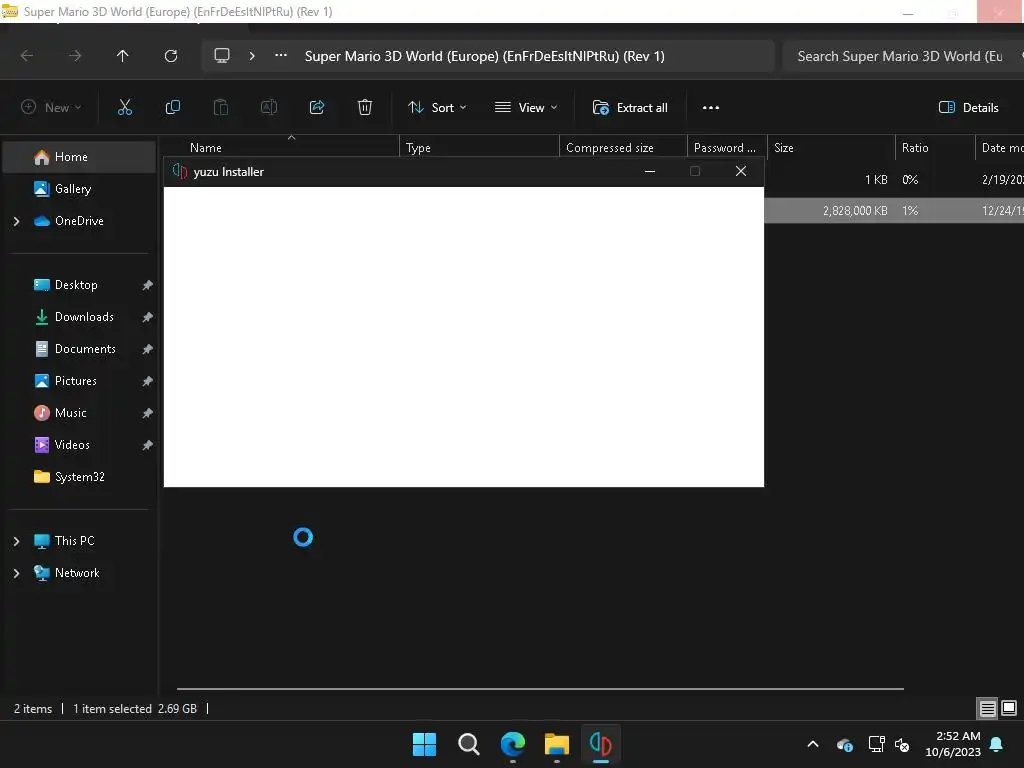Go back with the left arrow
Viewport: 1024px width, 768px height.
click(27, 56)
